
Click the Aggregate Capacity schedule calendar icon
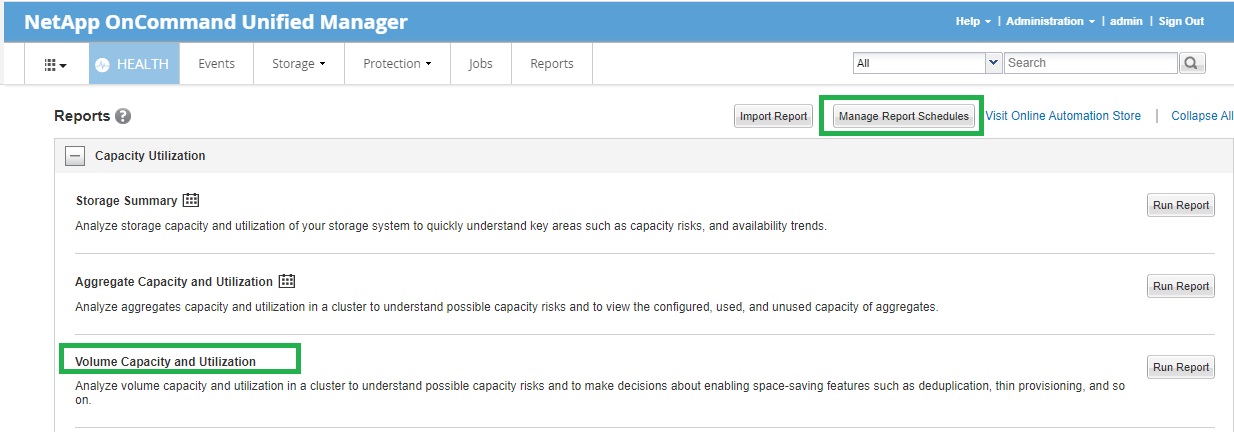coord(287,281)
